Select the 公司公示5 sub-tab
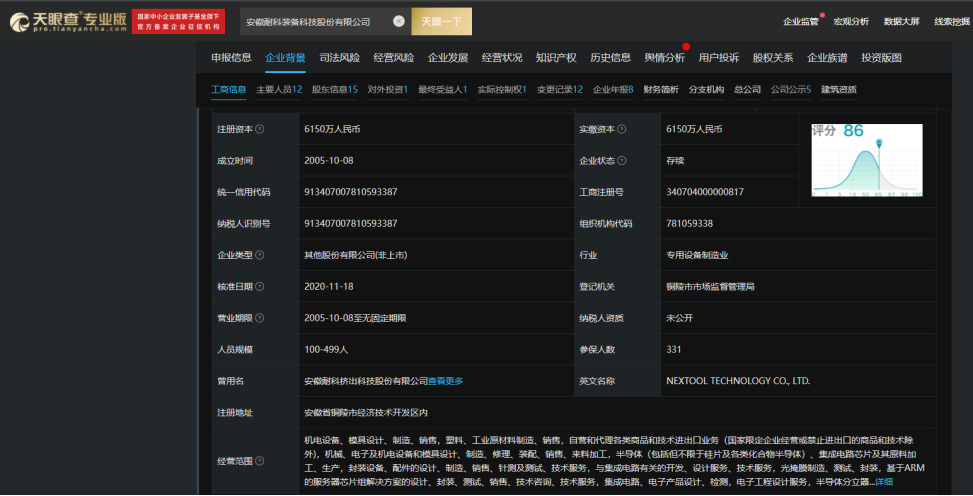Viewport: 973px width, 496px height. (791, 89)
